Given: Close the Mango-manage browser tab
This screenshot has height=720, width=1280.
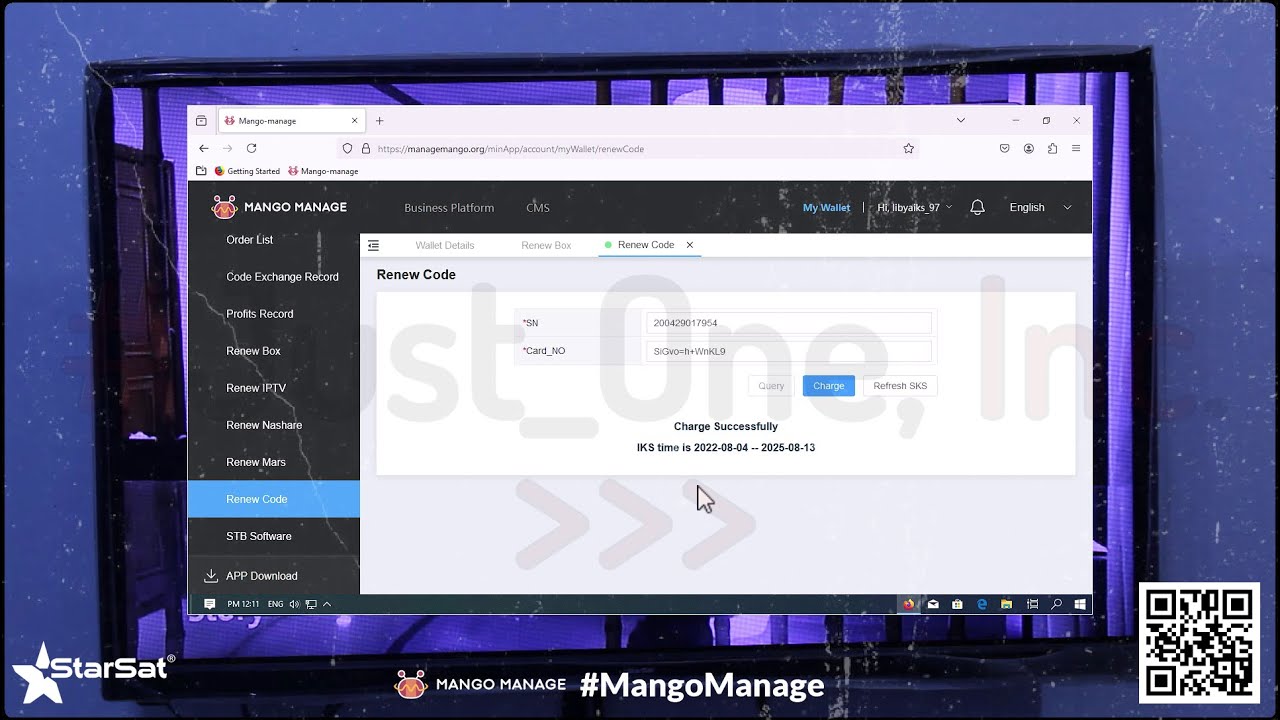Looking at the screenshot, I should click(x=354, y=121).
